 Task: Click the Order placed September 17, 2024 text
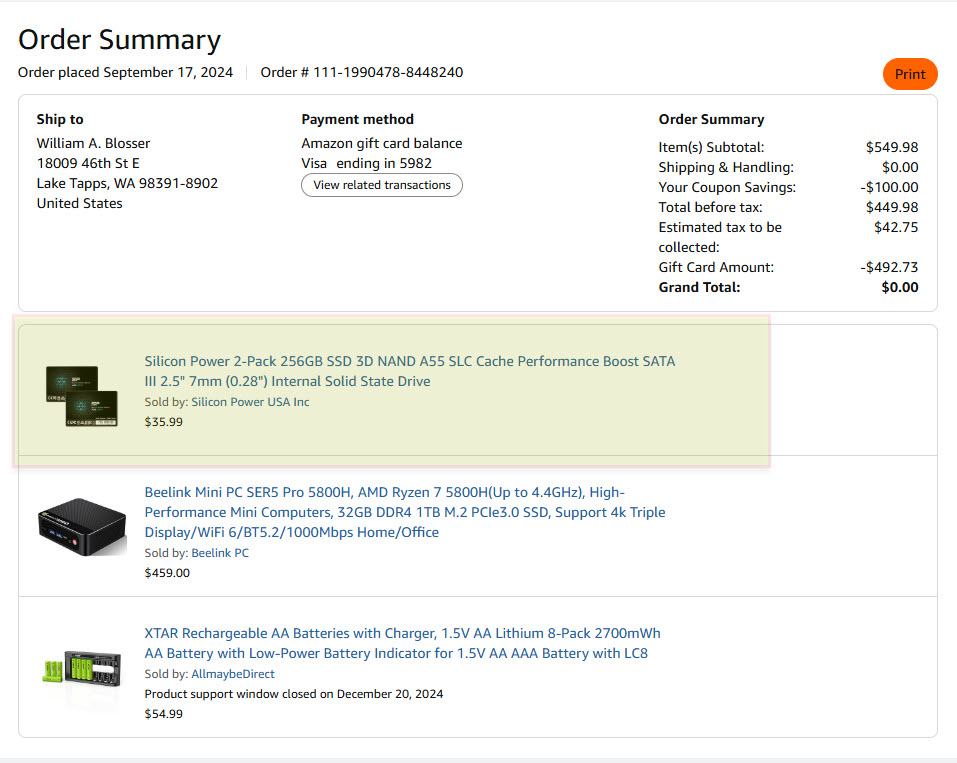pos(125,72)
